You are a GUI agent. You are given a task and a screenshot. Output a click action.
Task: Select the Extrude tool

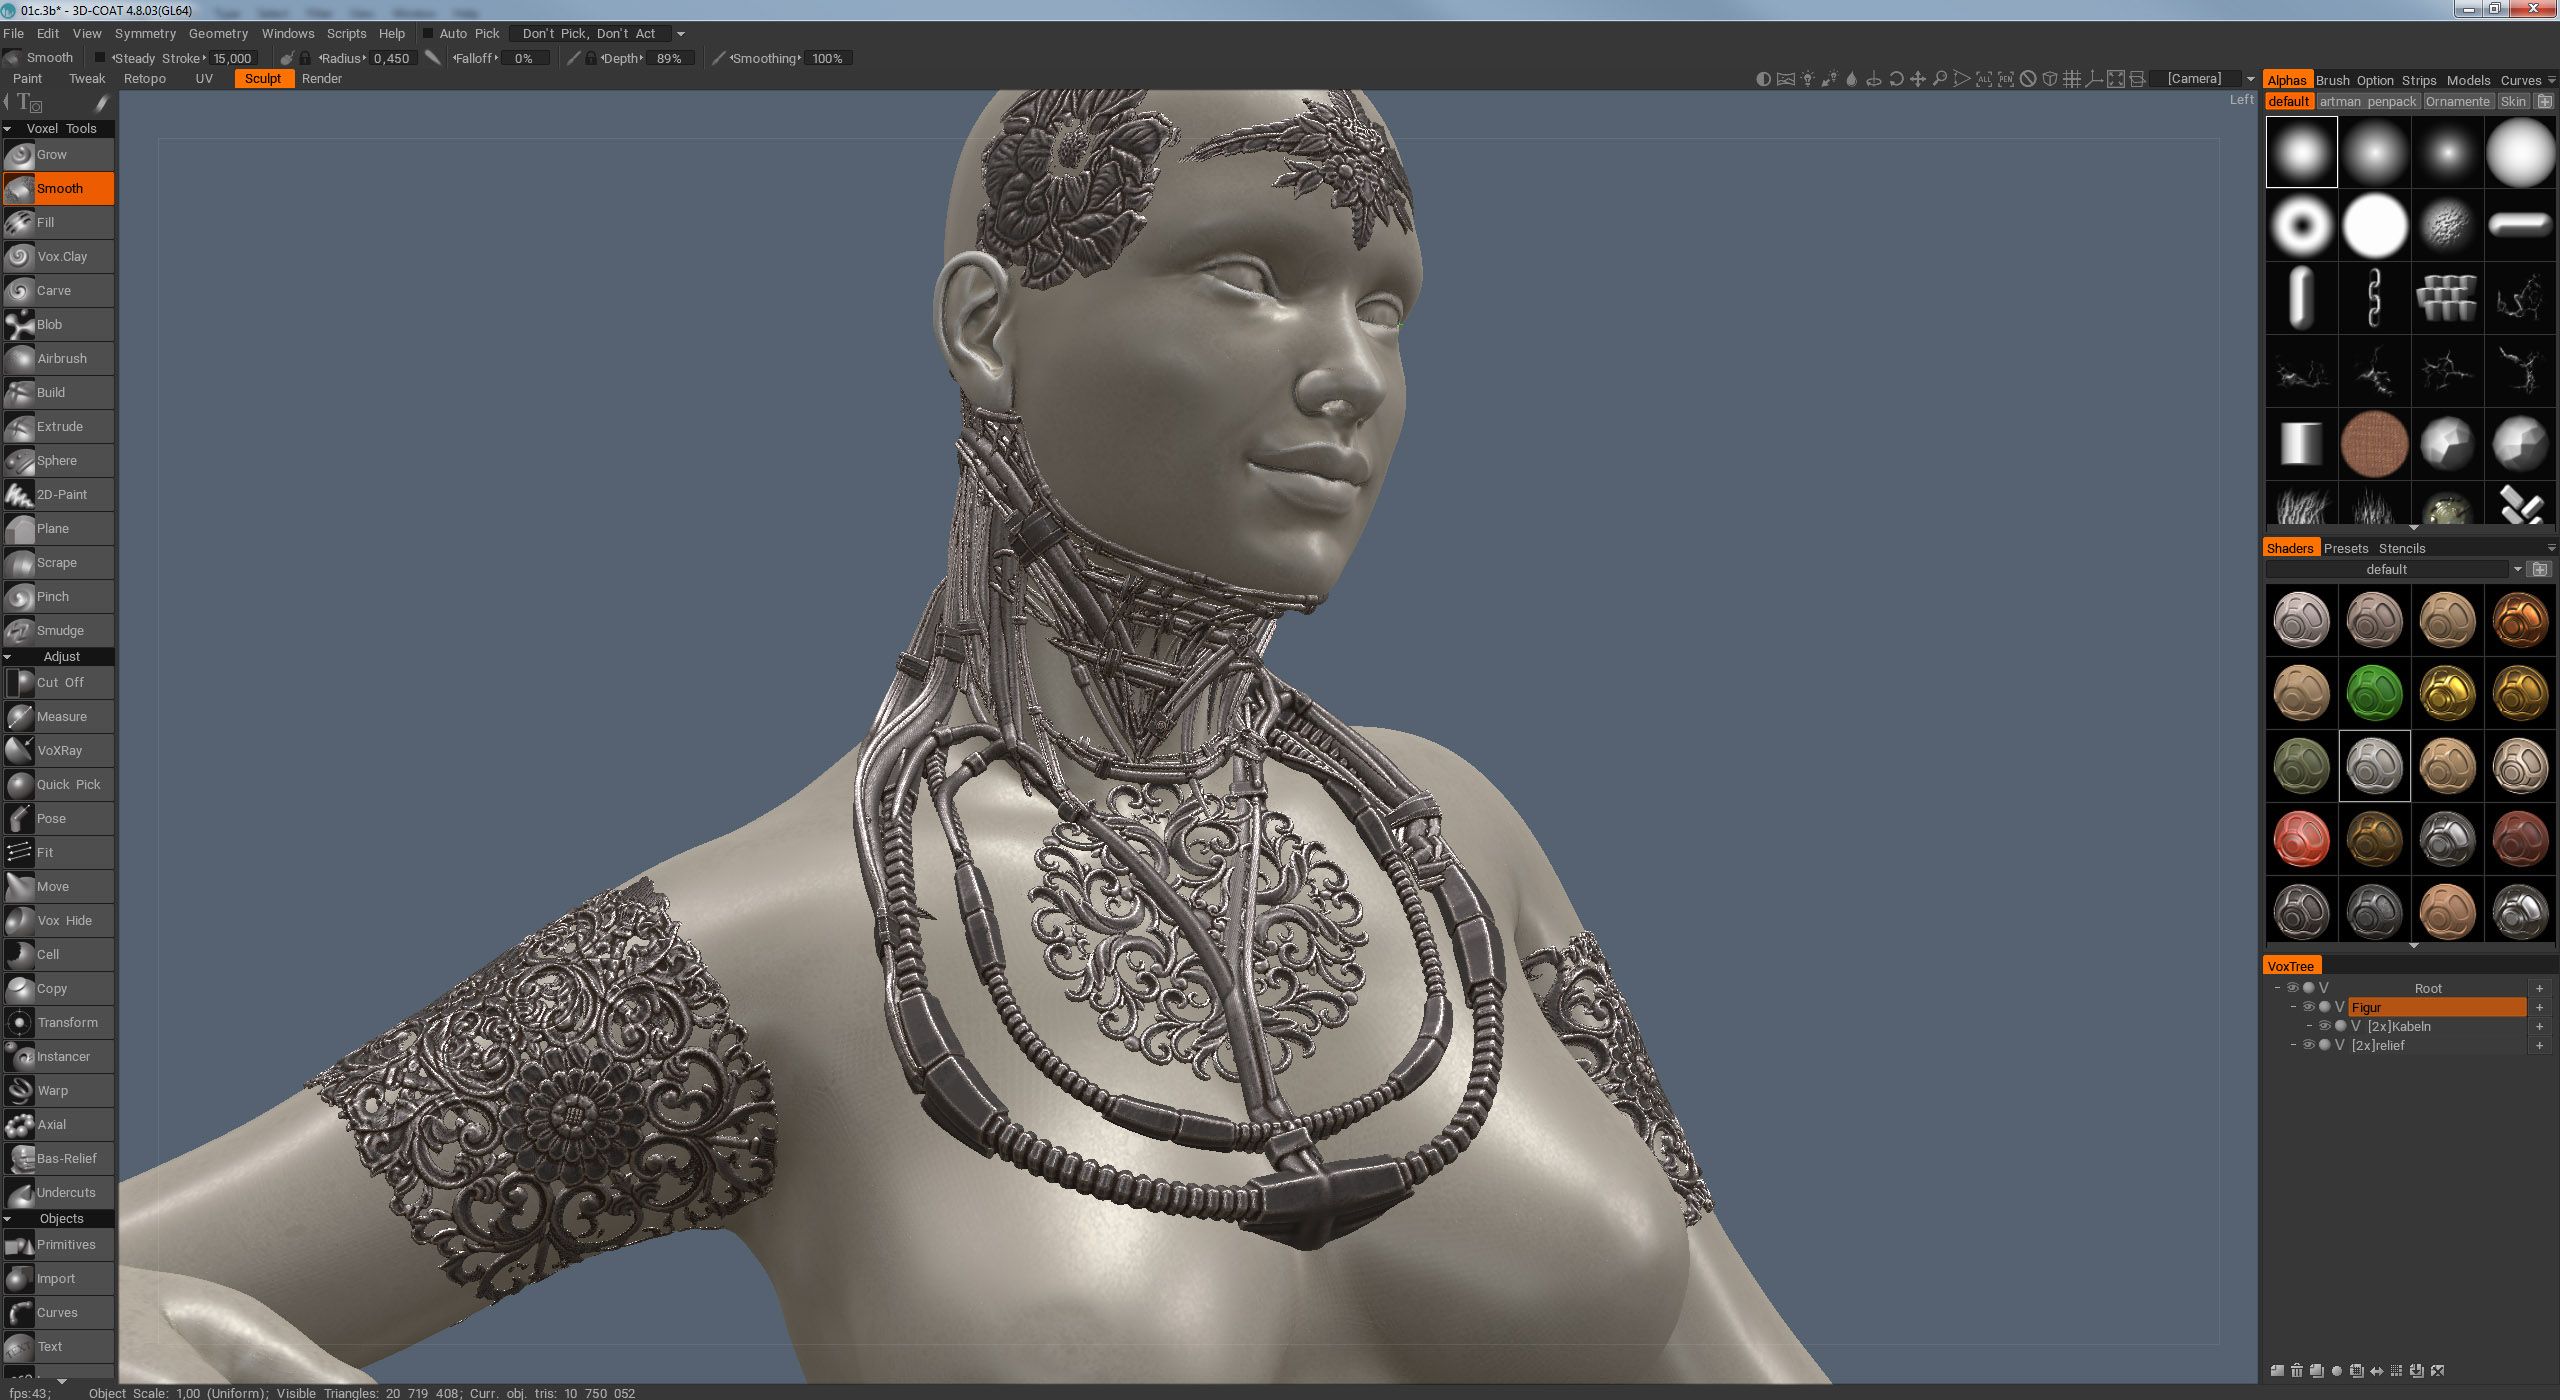58,427
